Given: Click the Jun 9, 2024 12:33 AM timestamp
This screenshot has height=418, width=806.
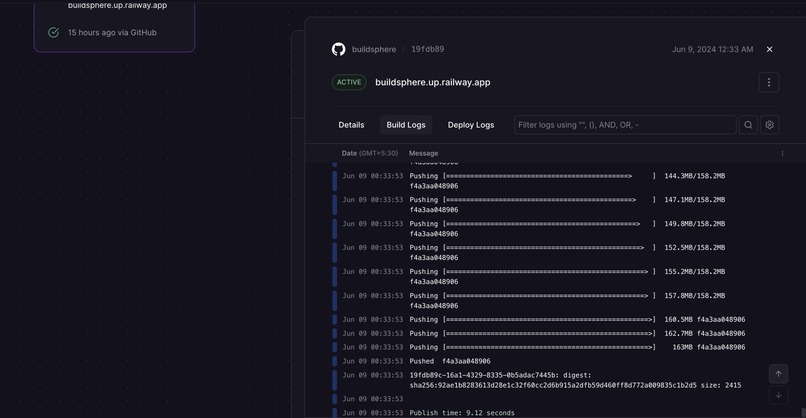Looking at the screenshot, I should pos(712,49).
